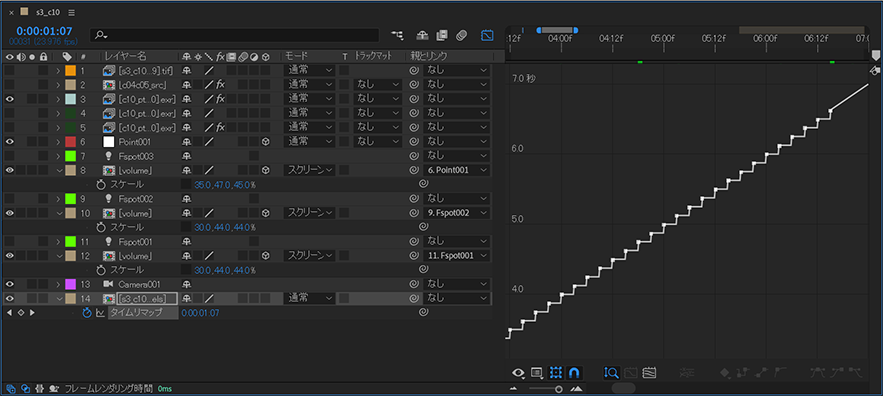Image resolution: width=883 pixels, height=396 pixels.
Task: Click the timeline zoom slider handle
Action: tap(559, 389)
